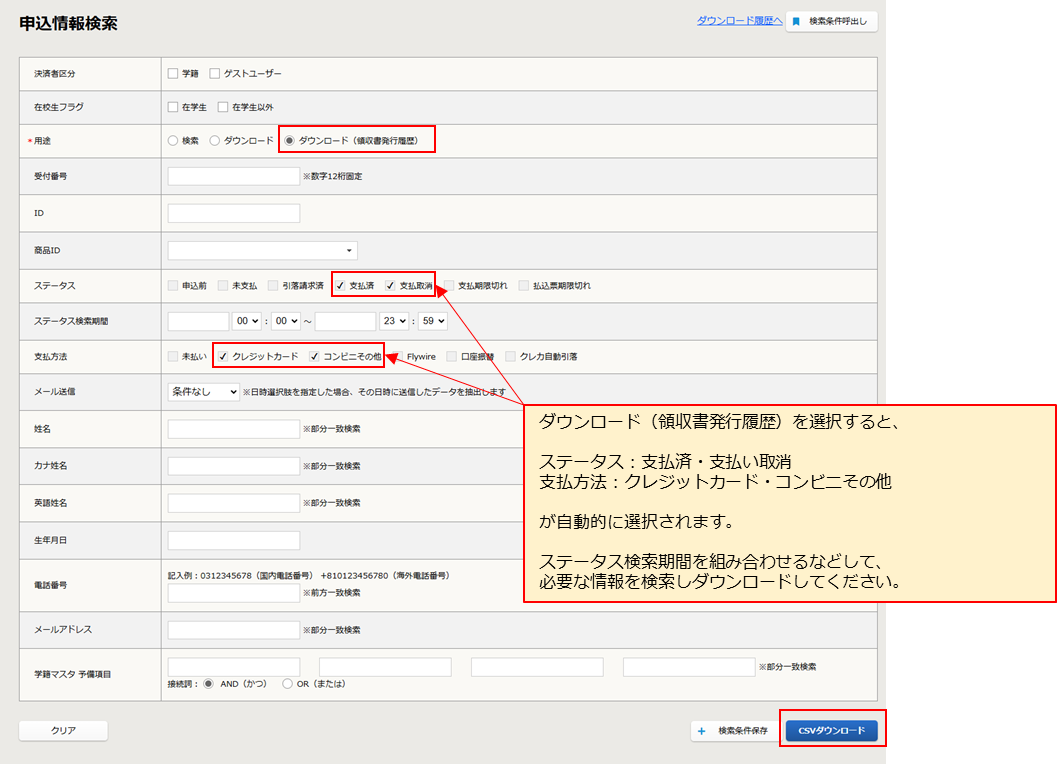This screenshot has height=764, width=1057.
Task: Choose ダウンロード（領収書発行履歴） radio option
Action: tap(290, 141)
